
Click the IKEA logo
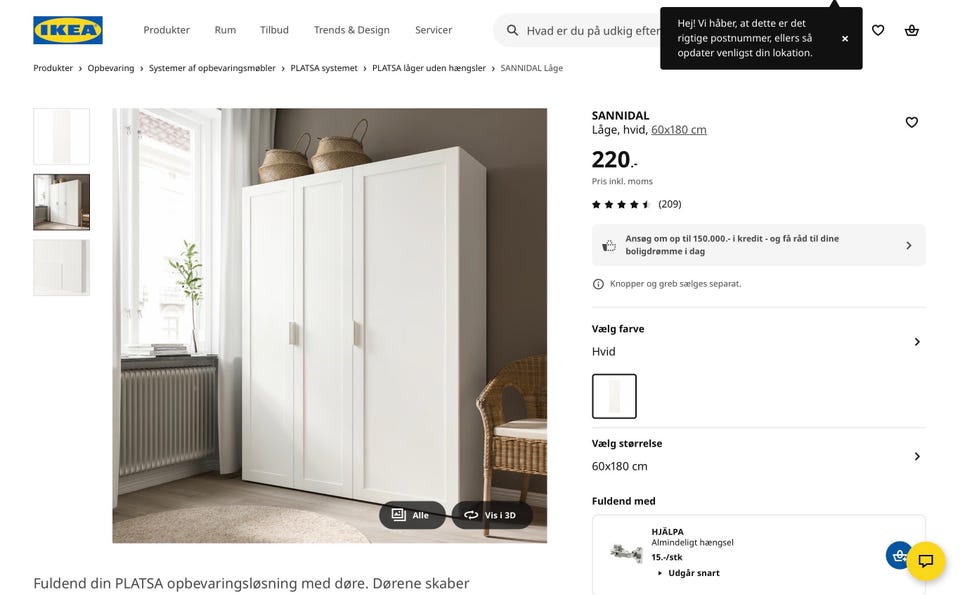click(x=68, y=30)
